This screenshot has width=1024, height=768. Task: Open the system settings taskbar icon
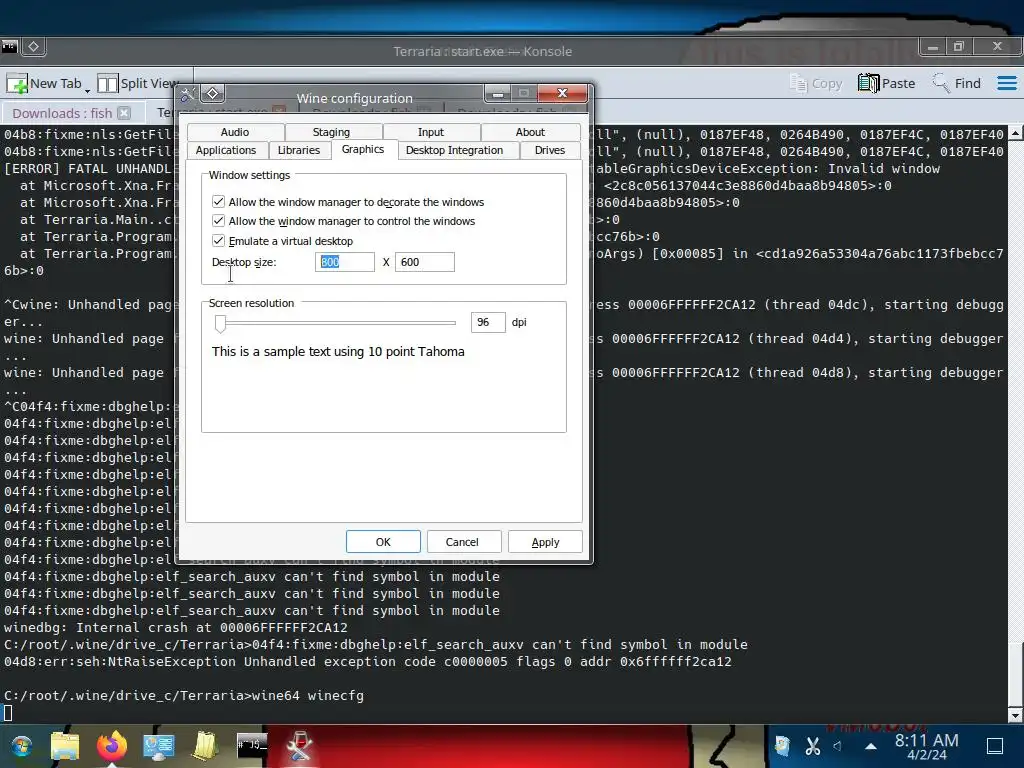pos(159,746)
